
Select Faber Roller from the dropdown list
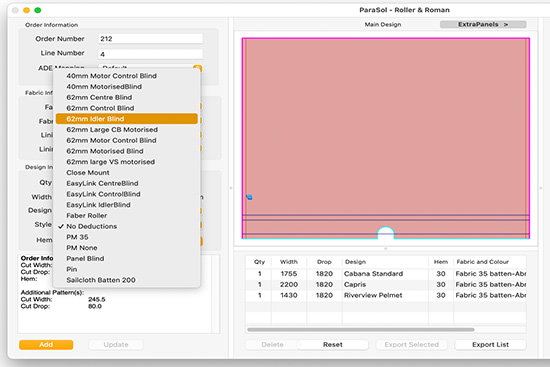coord(127,215)
